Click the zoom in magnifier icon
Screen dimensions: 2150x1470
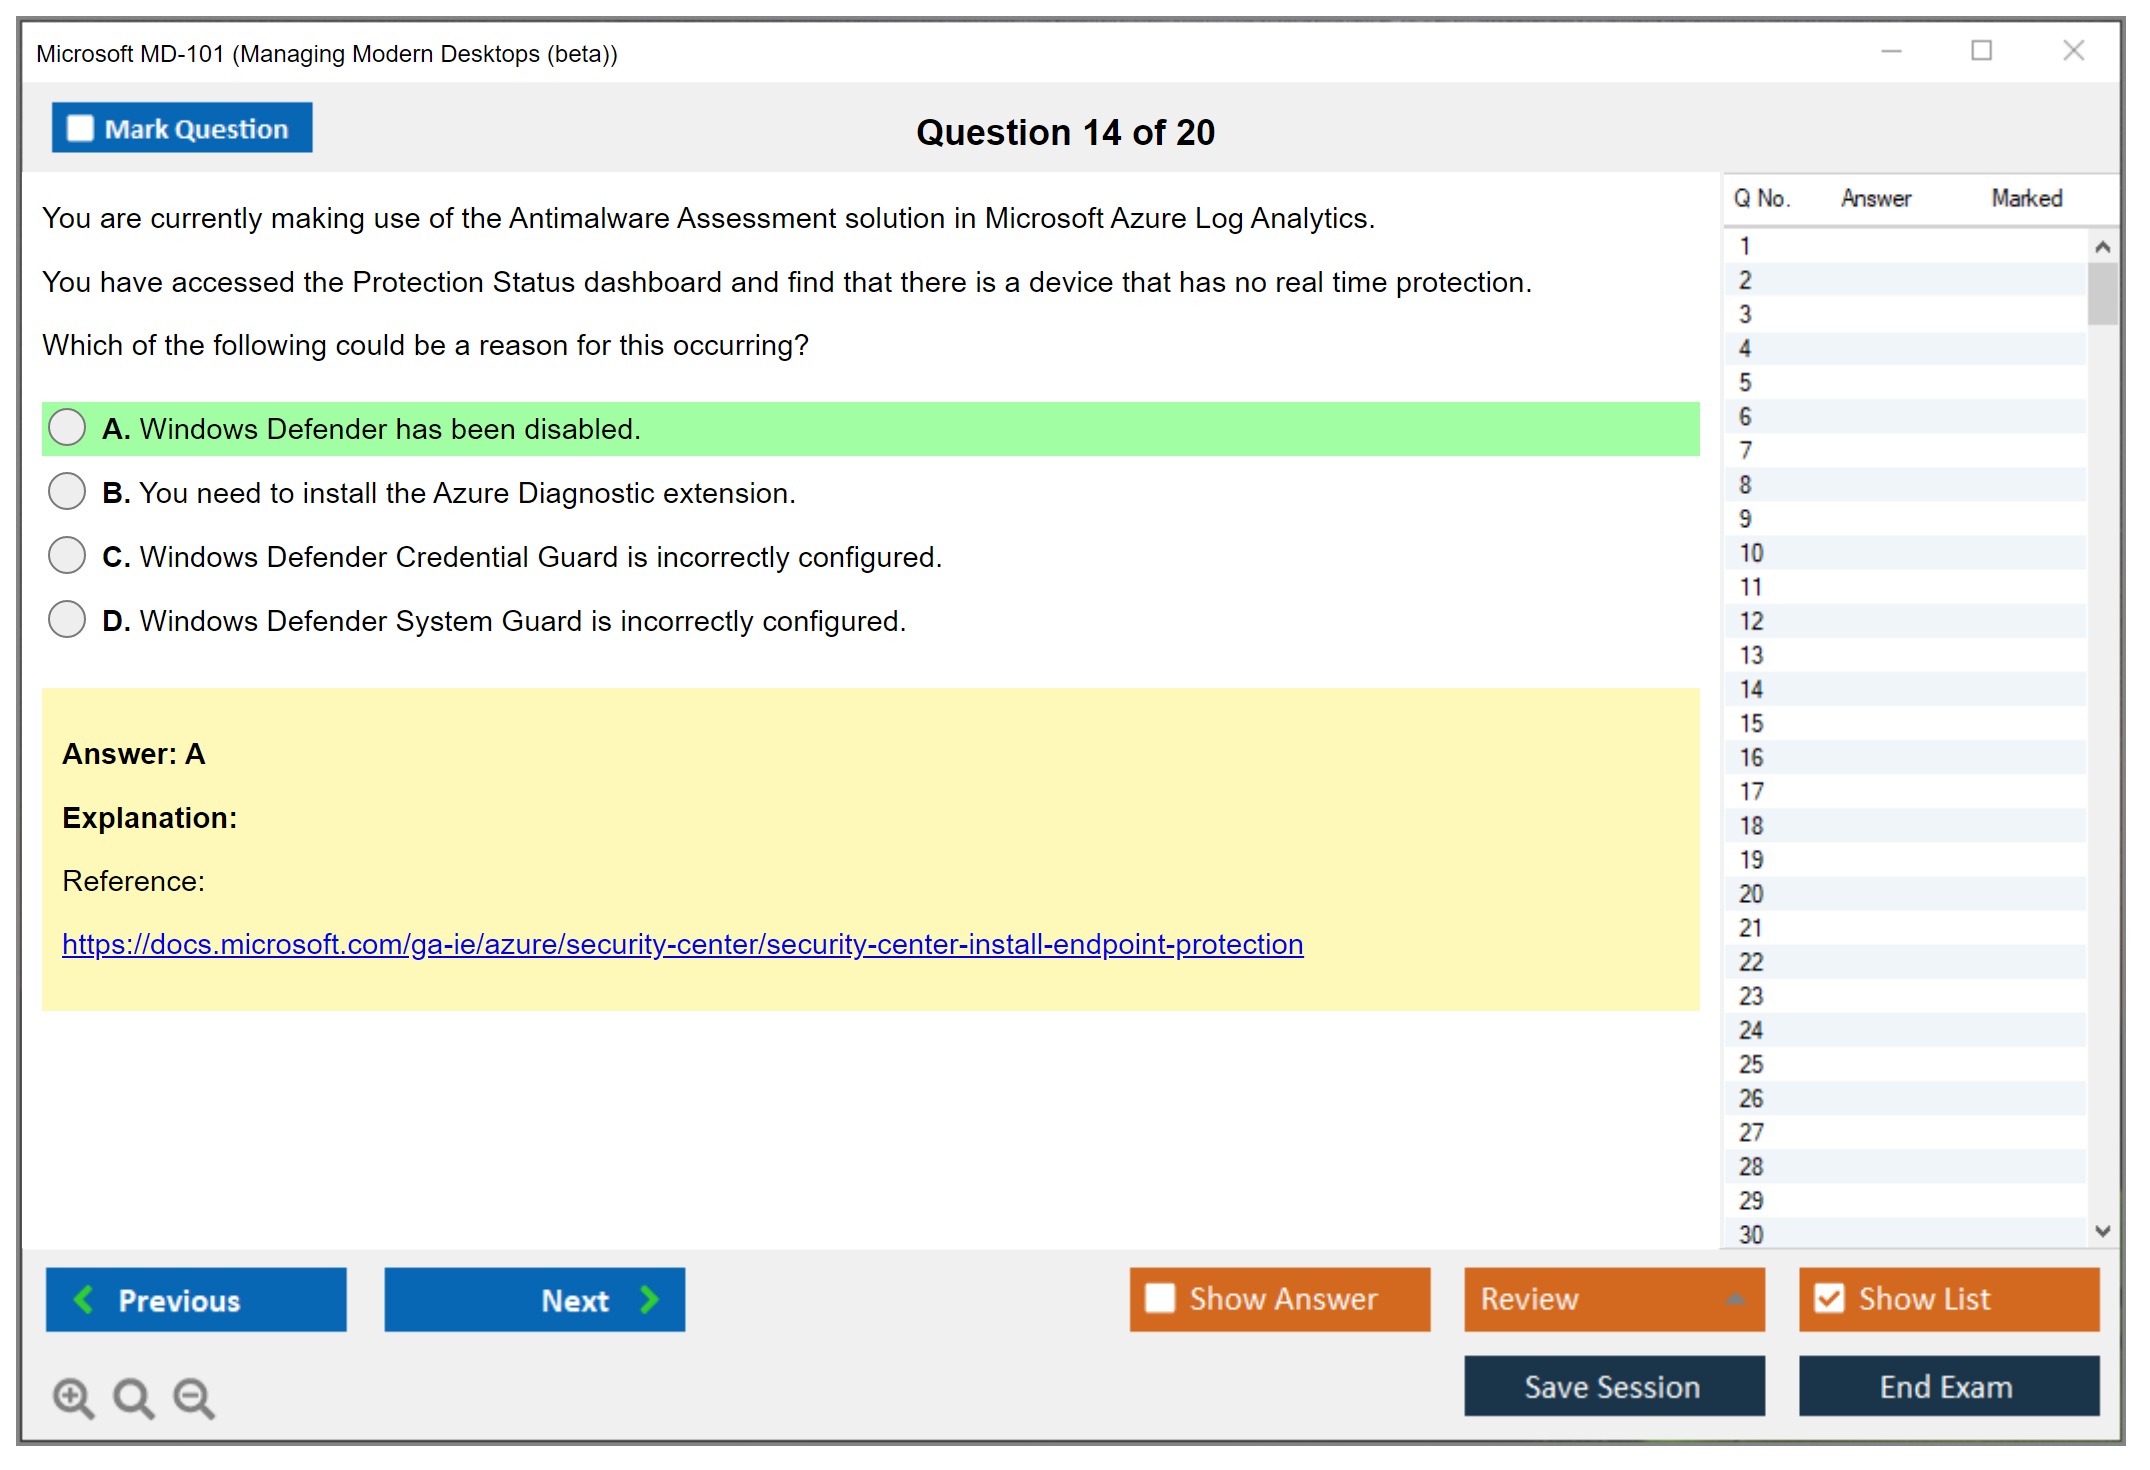(73, 1397)
